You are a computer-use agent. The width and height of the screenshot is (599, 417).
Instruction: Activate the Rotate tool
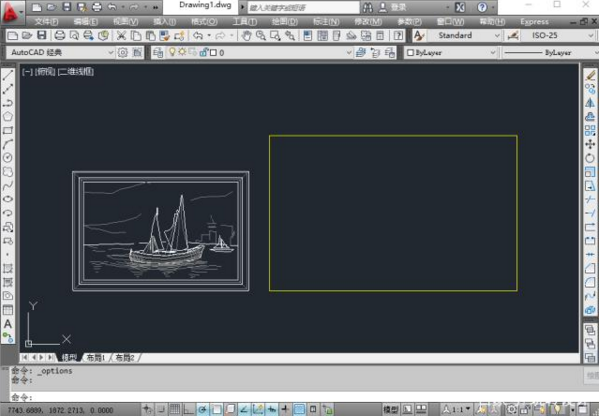(590, 158)
